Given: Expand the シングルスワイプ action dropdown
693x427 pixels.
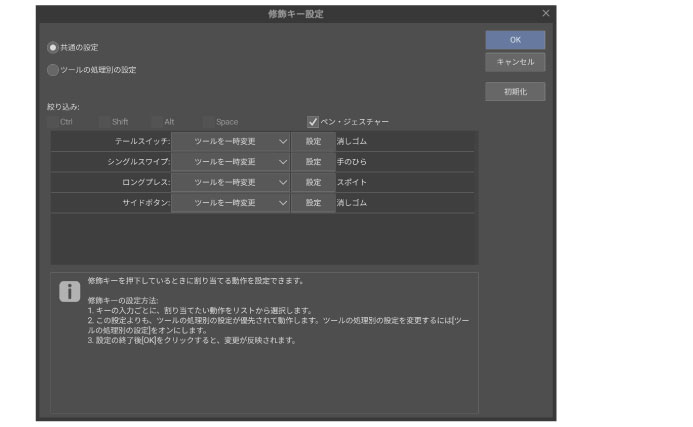Looking at the screenshot, I should point(231,162).
